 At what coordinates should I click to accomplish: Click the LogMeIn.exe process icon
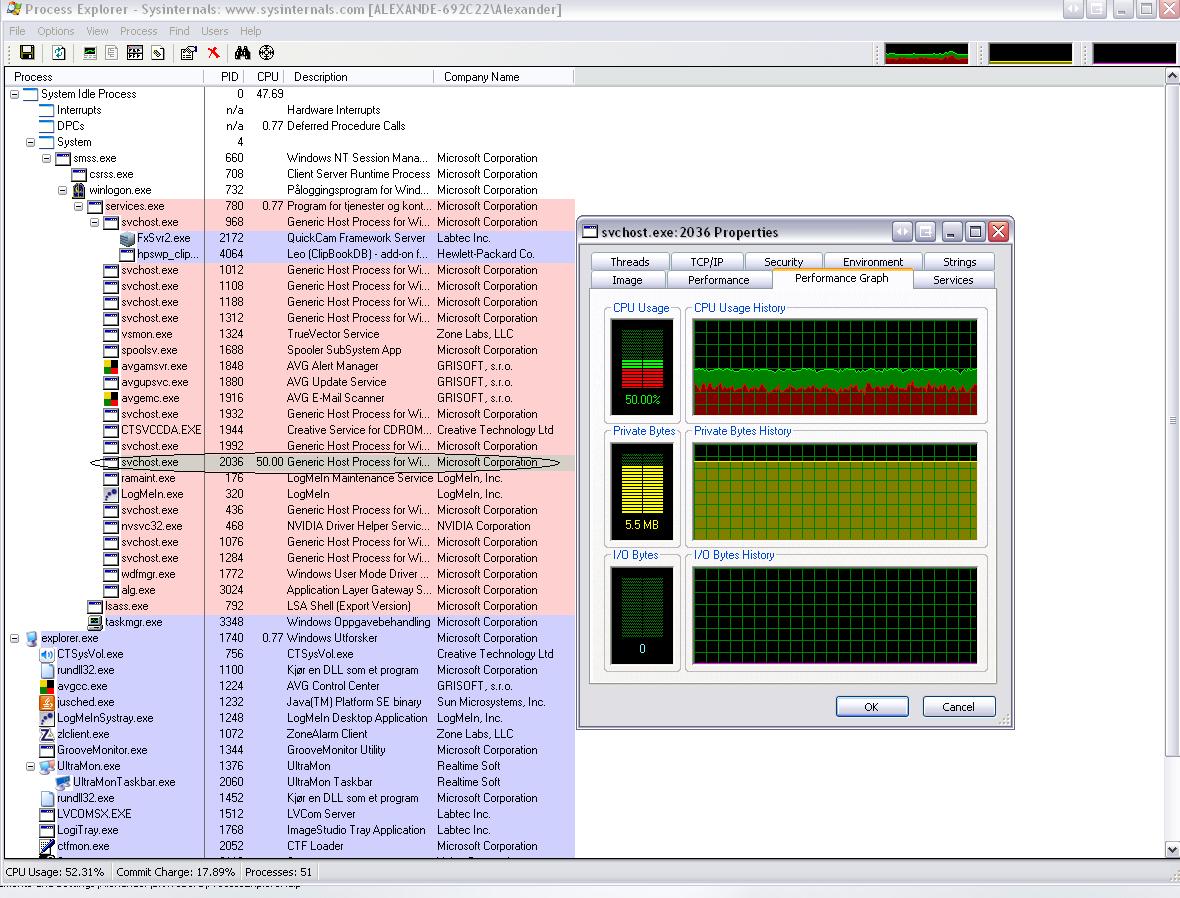coord(111,495)
